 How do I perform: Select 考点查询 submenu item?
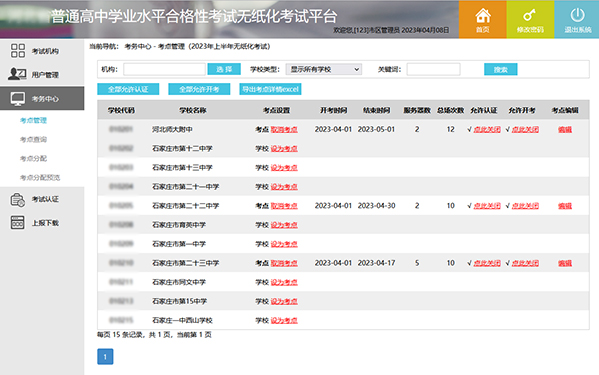point(33,139)
